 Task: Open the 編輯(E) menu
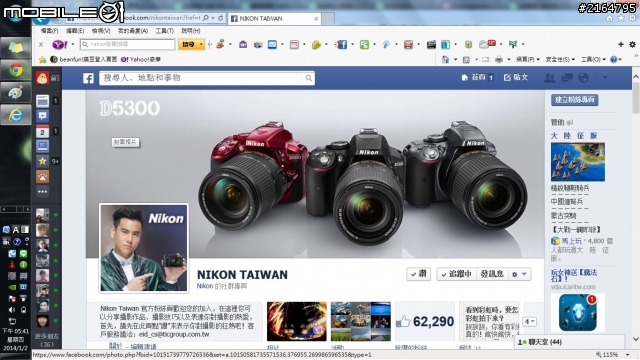tap(75, 31)
